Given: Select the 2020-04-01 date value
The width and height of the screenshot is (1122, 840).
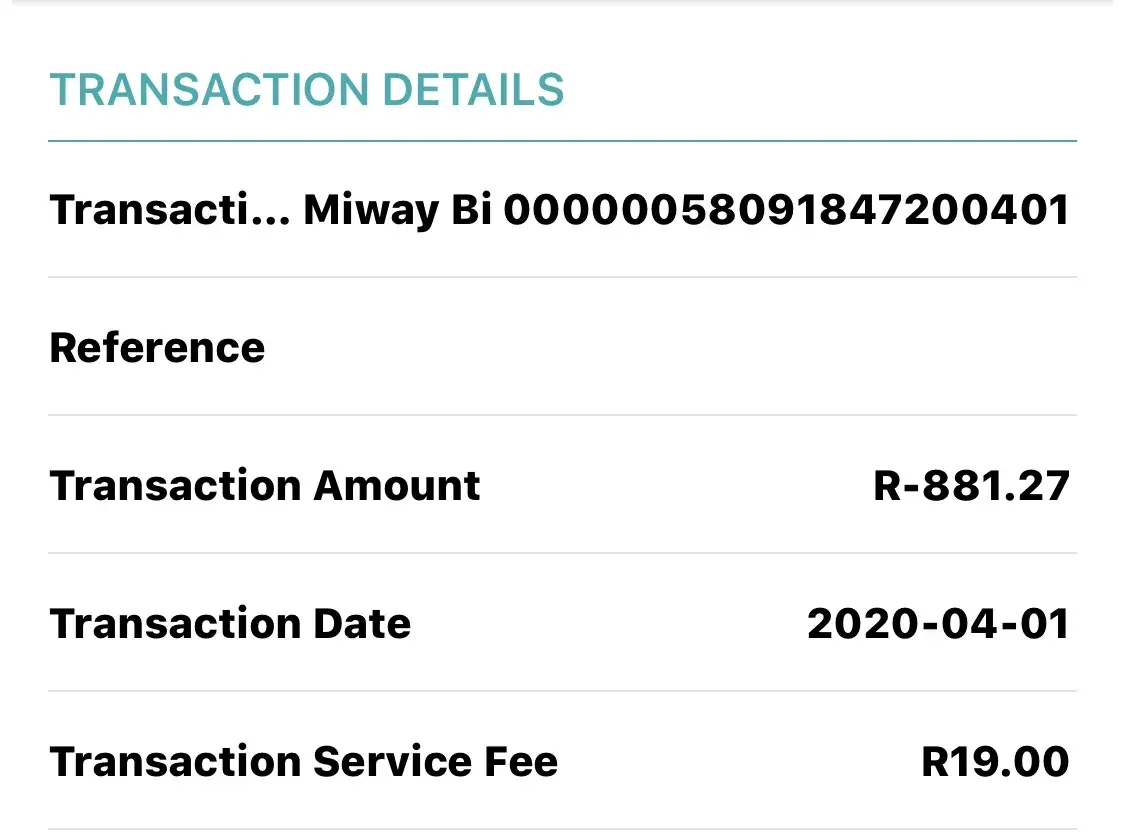Looking at the screenshot, I should pyautogui.click(x=938, y=624).
